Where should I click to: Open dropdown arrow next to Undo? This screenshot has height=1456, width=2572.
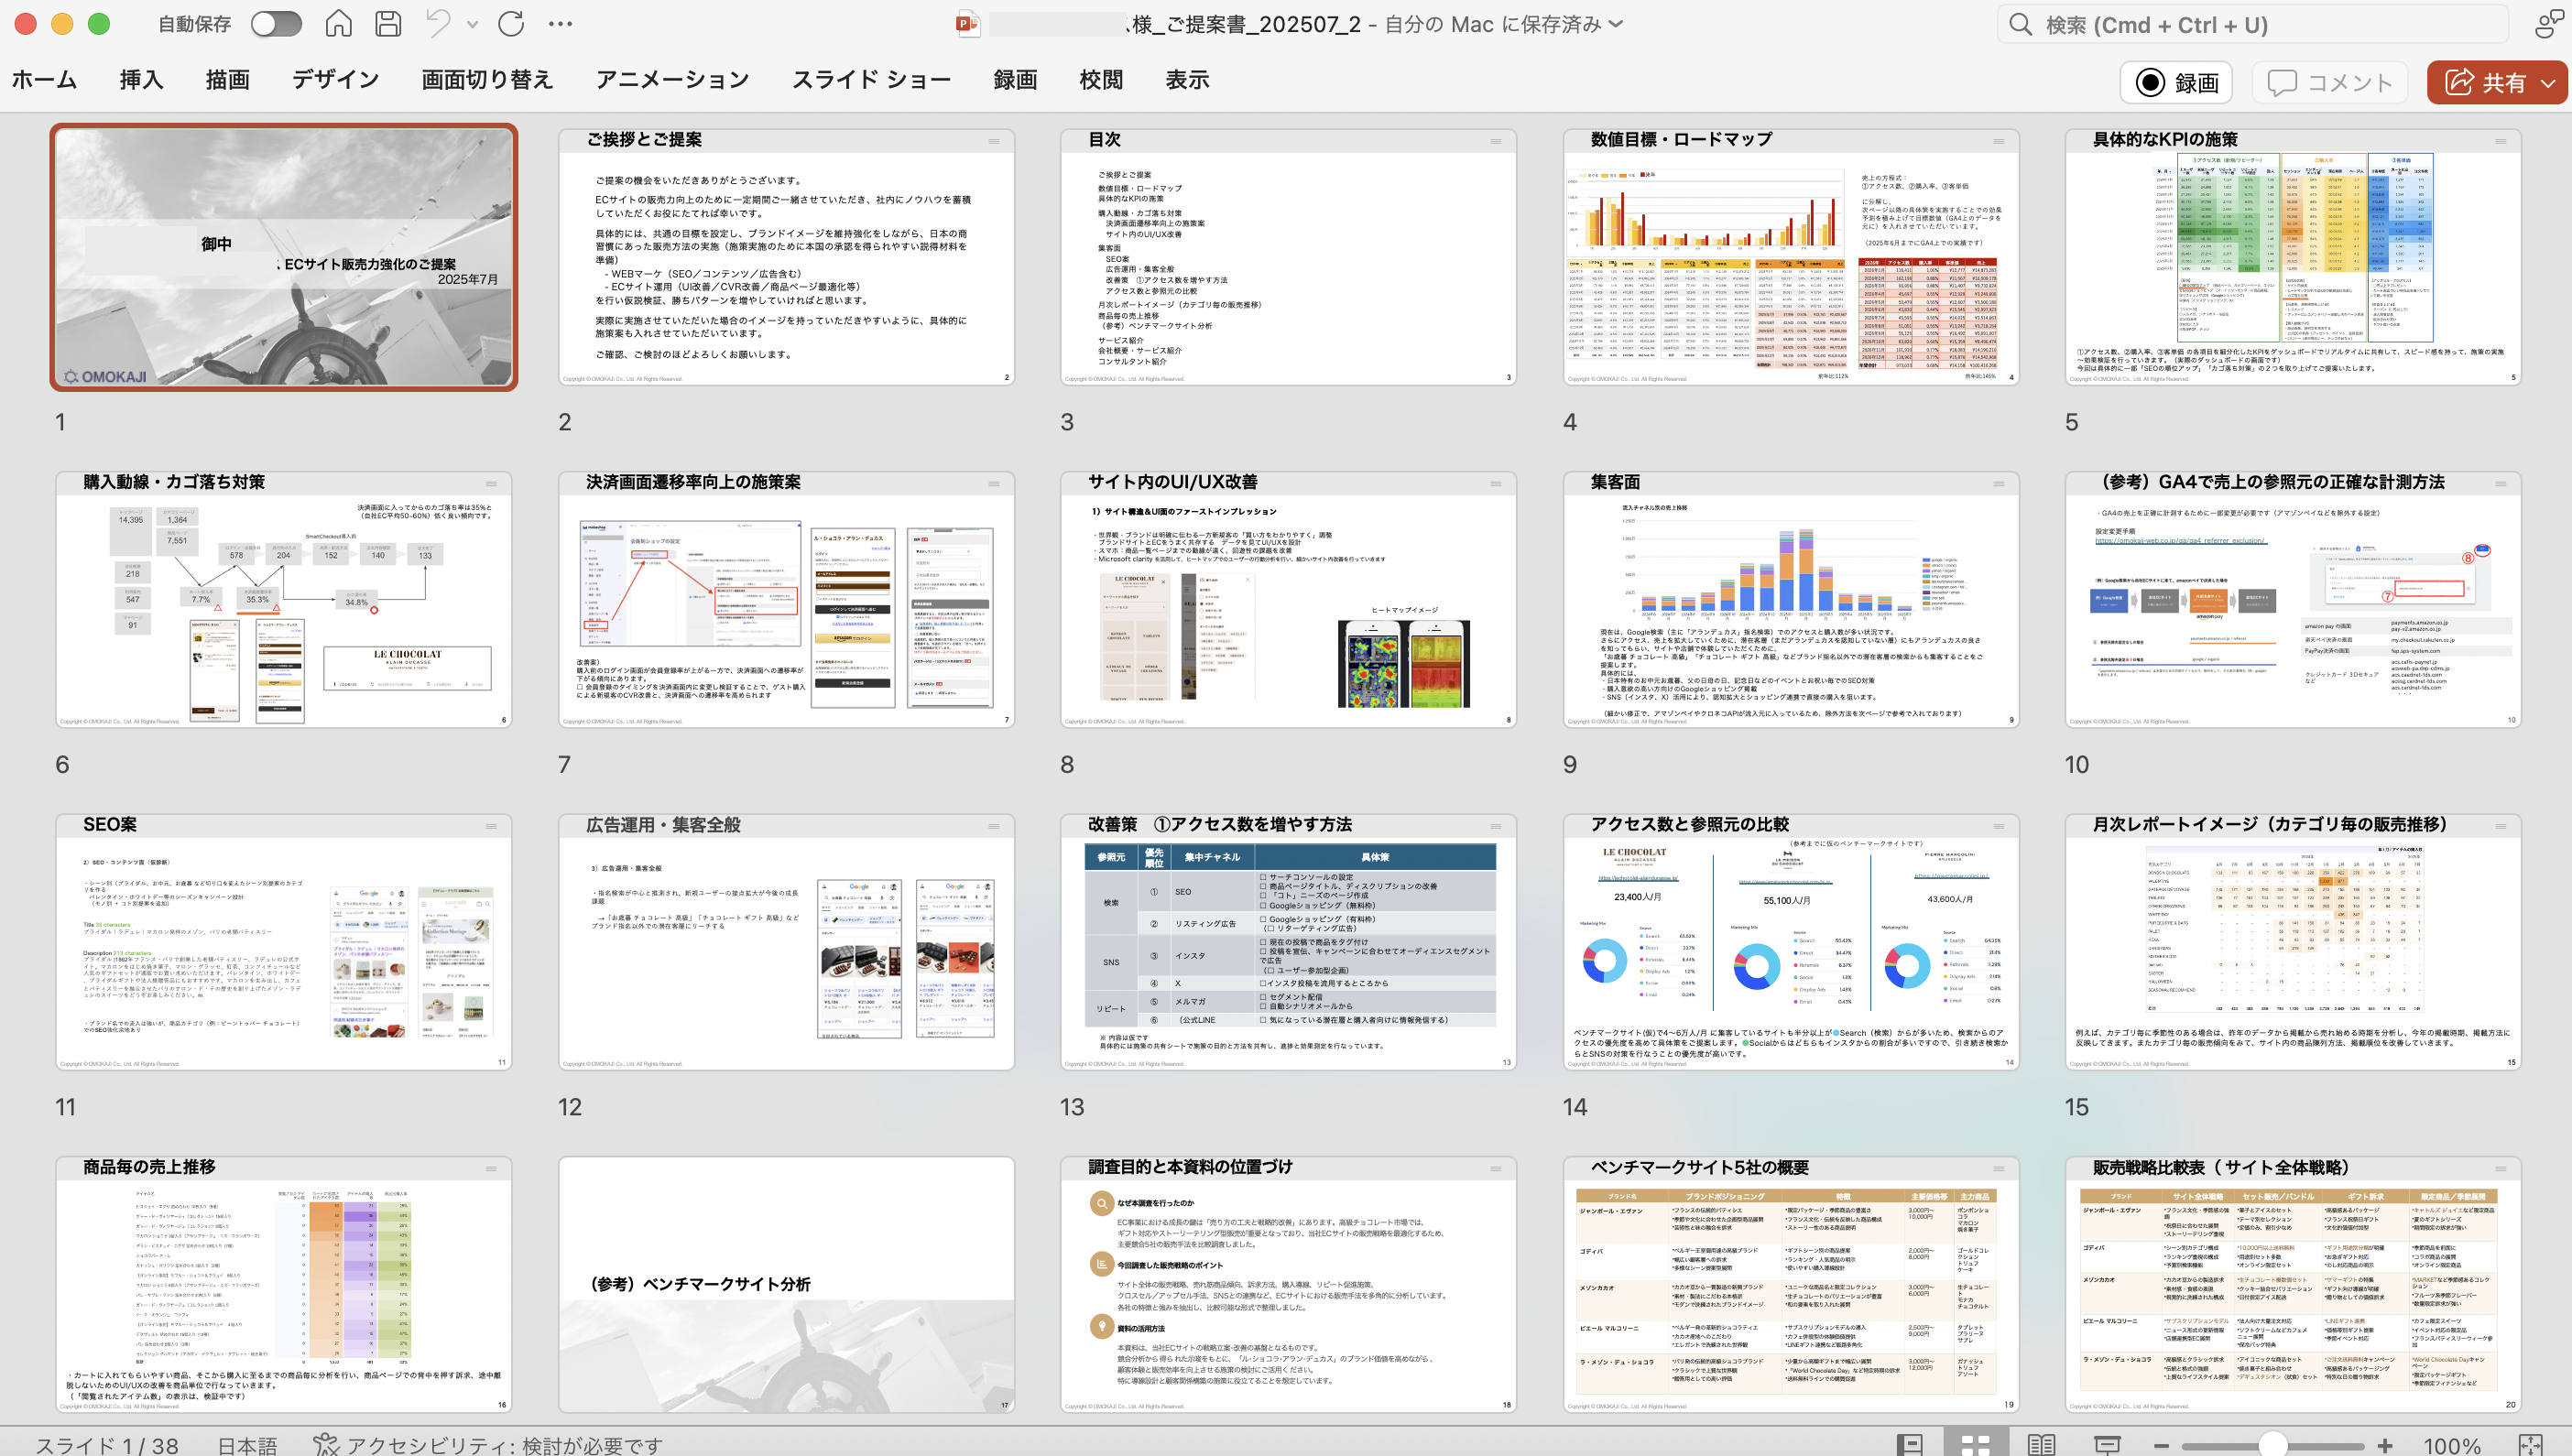tap(472, 25)
